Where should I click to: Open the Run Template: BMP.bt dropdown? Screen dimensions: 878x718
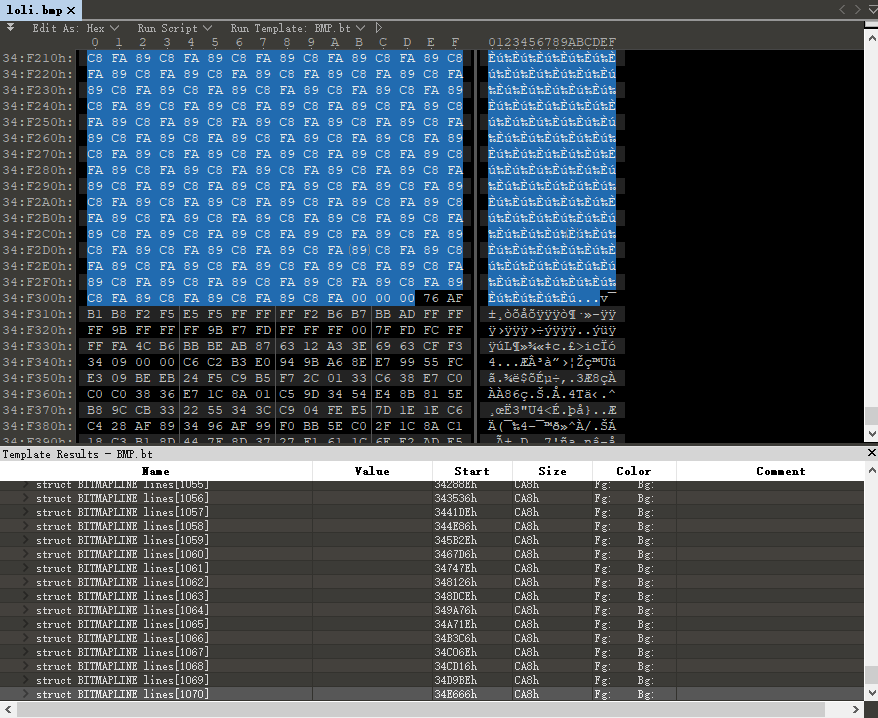(297, 28)
